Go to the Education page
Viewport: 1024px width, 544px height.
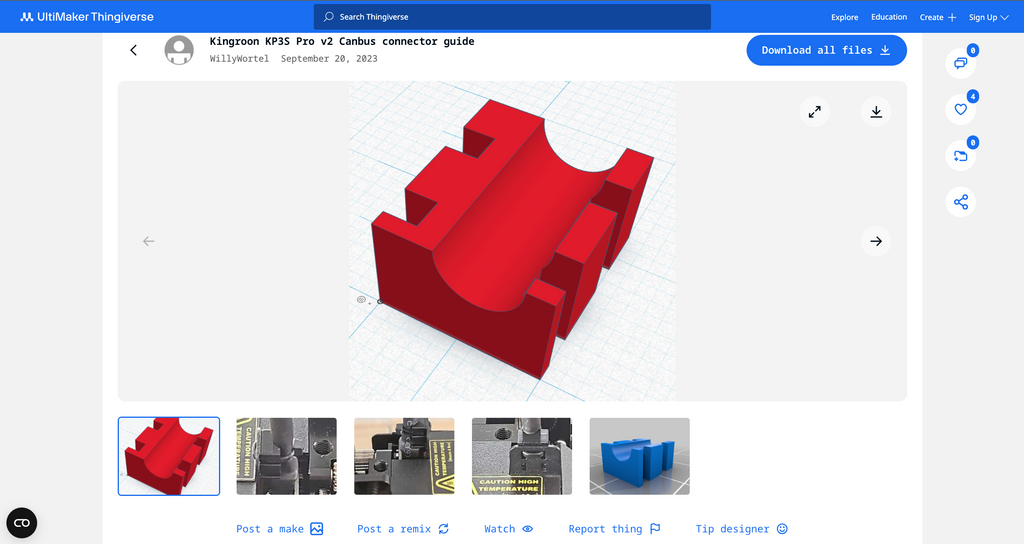point(889,17)
